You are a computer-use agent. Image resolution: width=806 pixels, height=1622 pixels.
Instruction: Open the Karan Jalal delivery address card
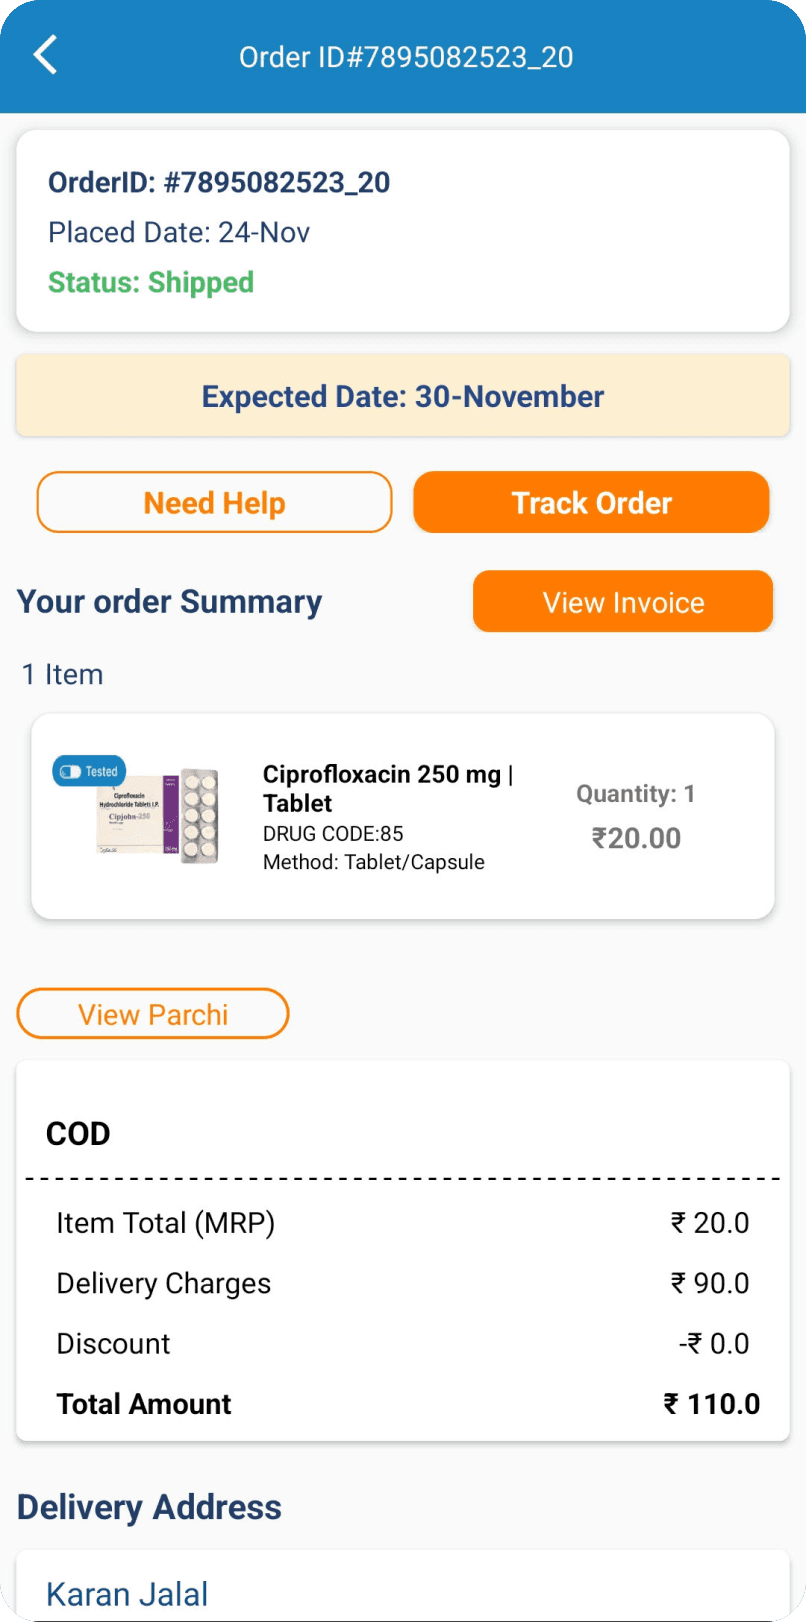click(x=403, y=1590)
